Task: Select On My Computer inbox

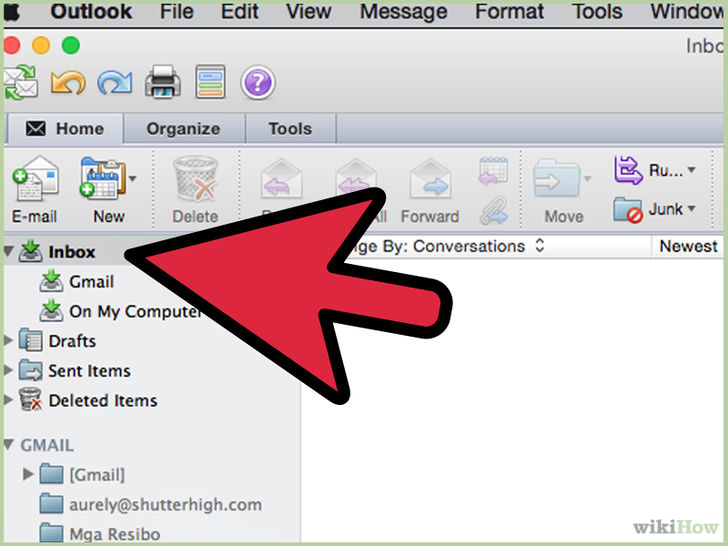Action: (120, 311)
